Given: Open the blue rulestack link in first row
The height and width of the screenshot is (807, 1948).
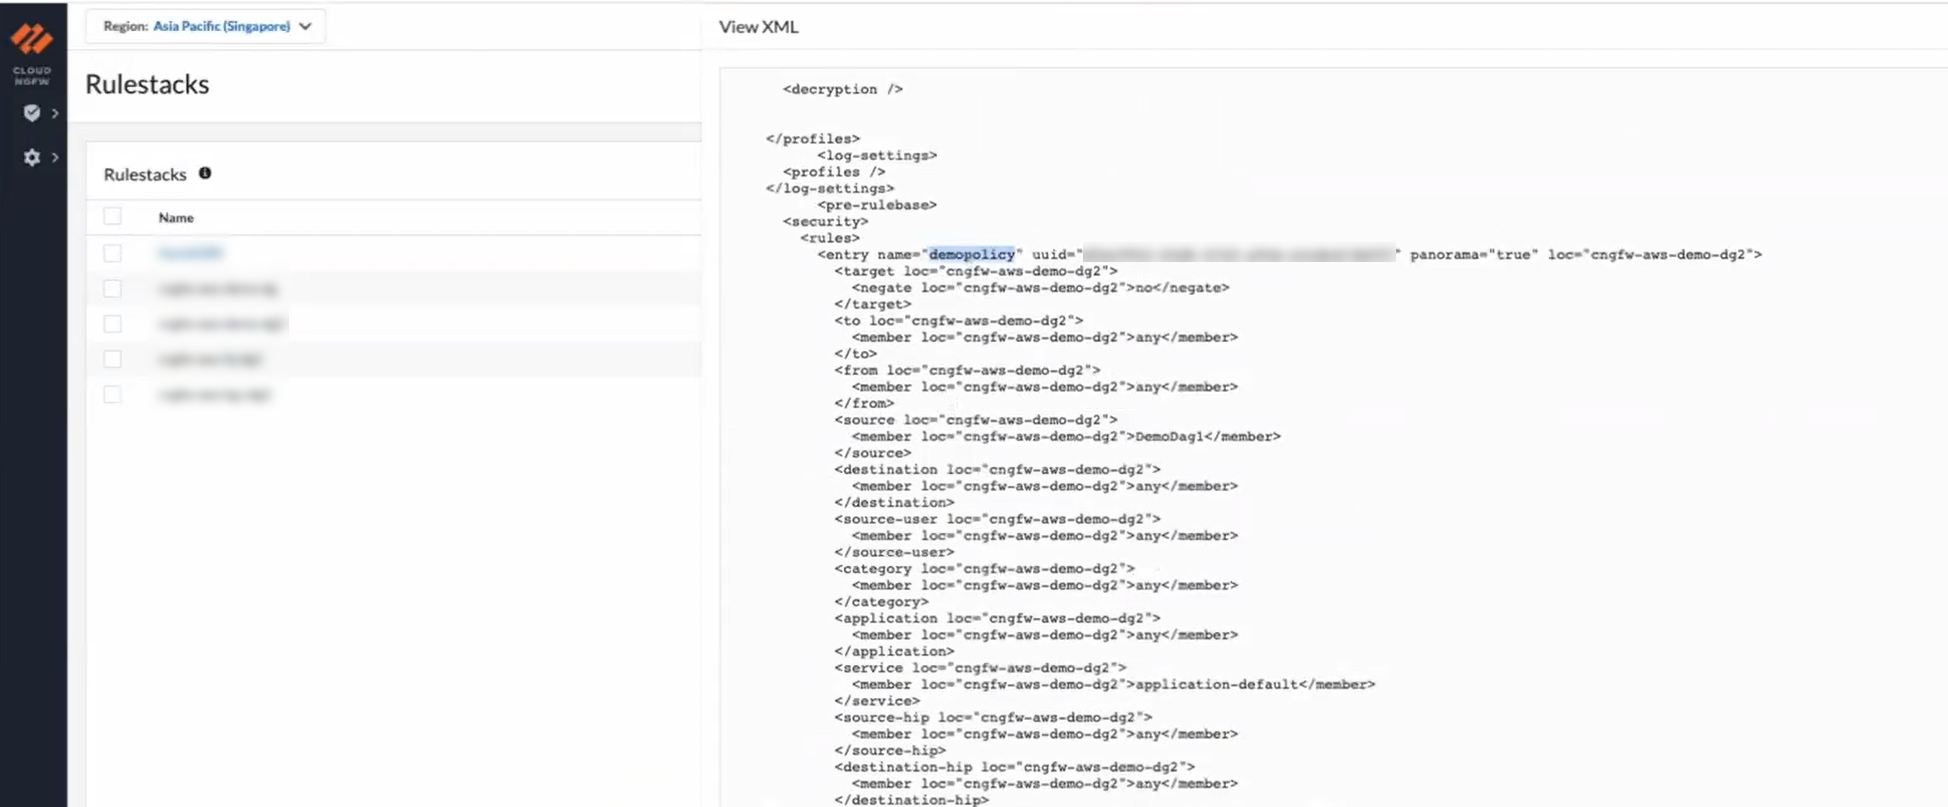Looking at the screenshot, I should pos(190,253).
